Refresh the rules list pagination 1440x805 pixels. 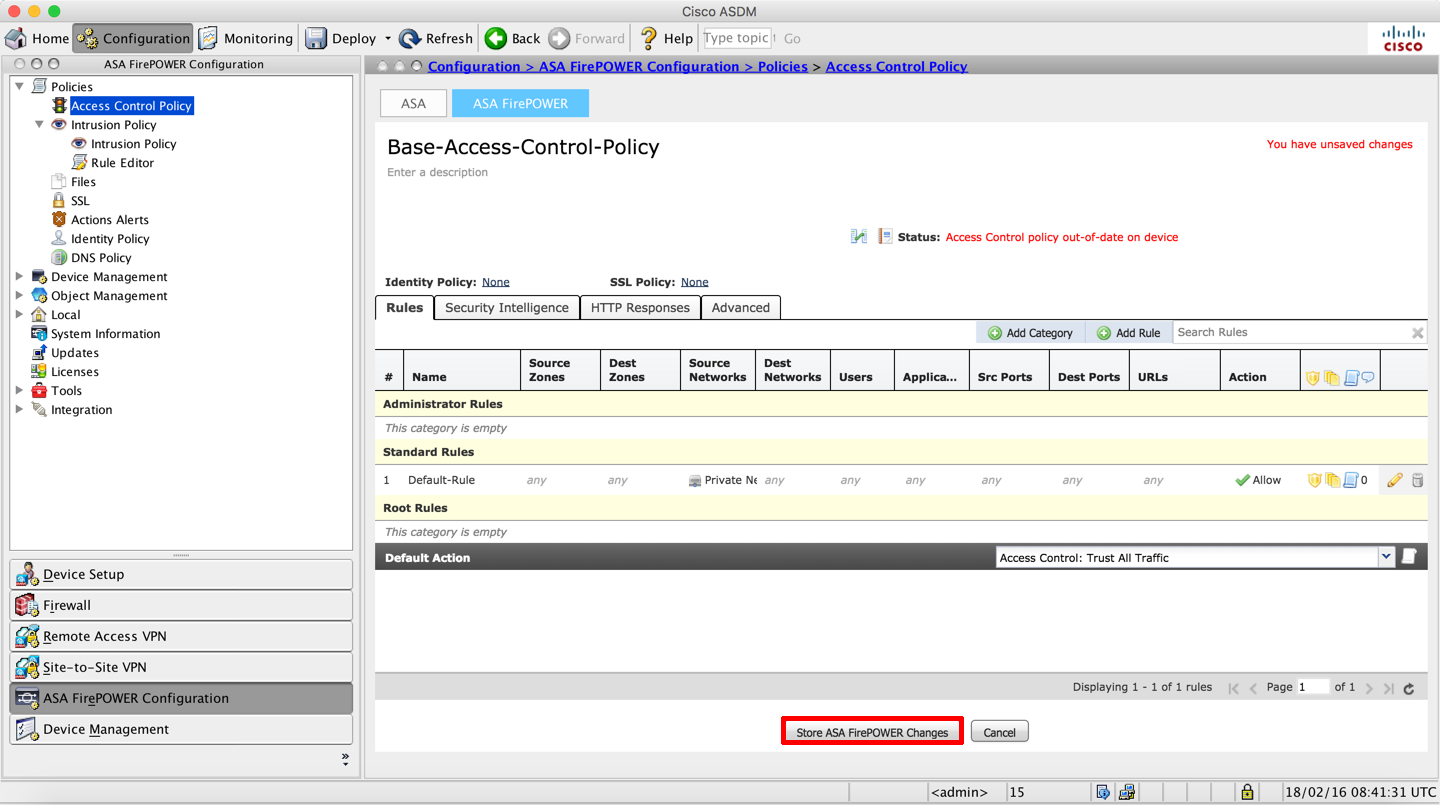pos(1409,688)
